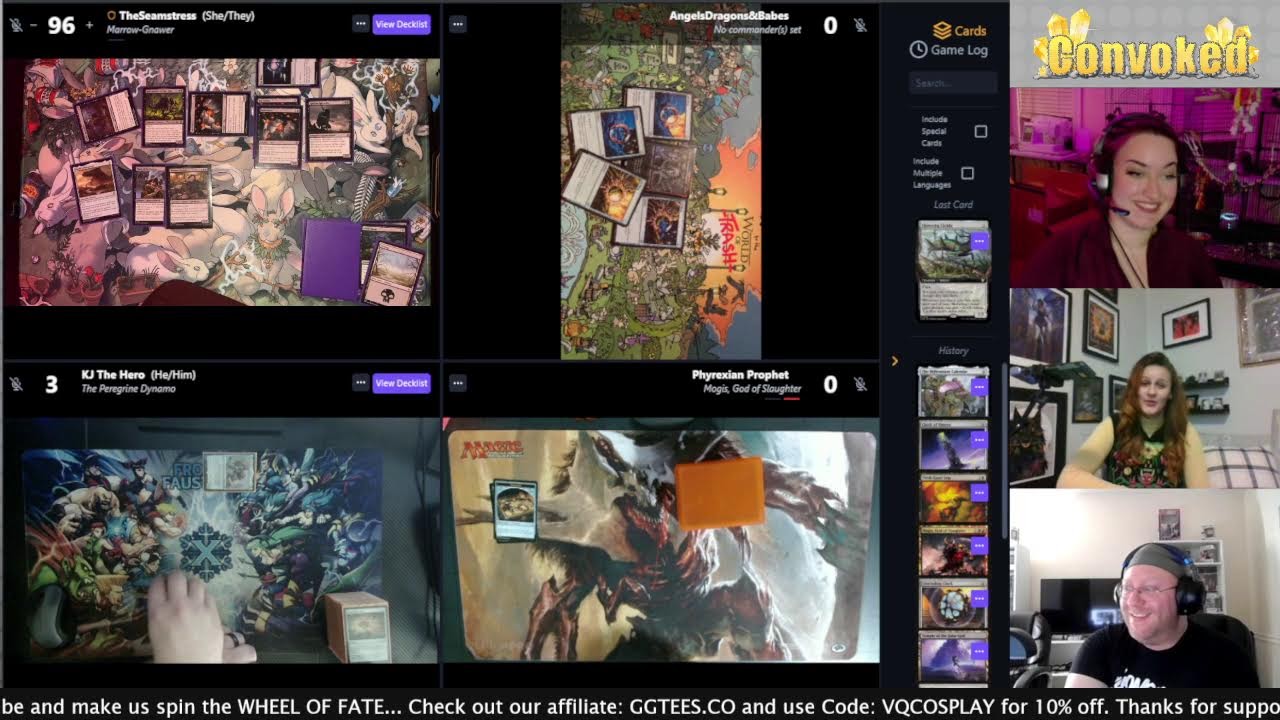Screen dimensions: 1280x720
Task: Select TheSeamstress player name
Action: [x=158, y=16]
